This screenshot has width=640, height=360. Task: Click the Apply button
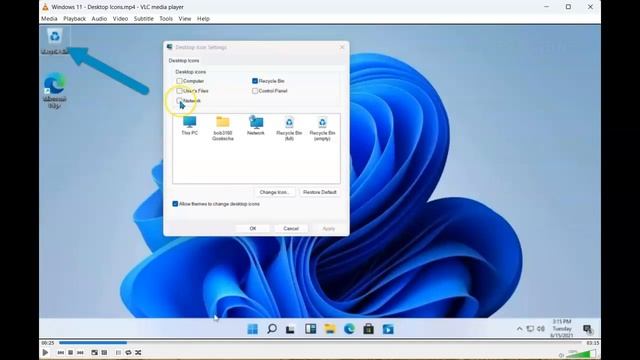(329, 229)
